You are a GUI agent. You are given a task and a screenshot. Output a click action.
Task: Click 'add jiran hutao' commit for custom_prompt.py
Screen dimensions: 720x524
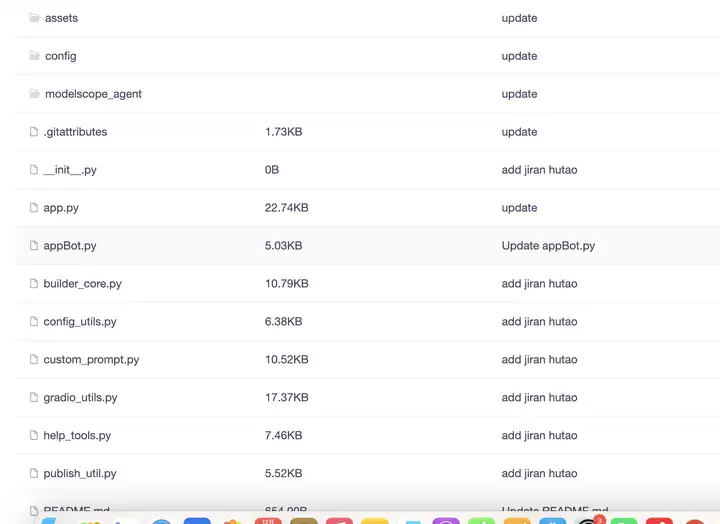540,360
